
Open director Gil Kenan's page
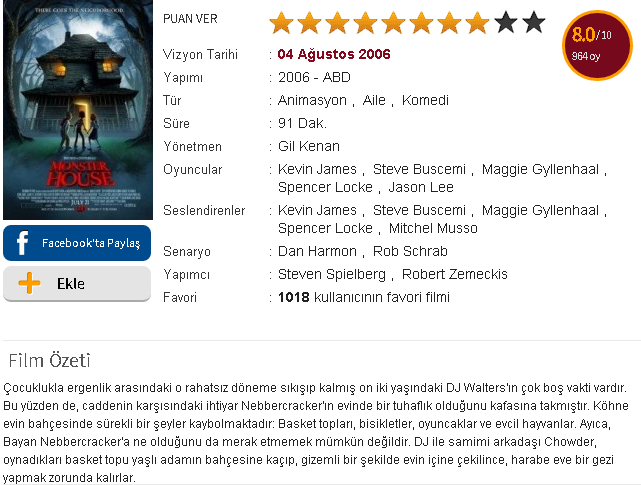tap(309, 146)
